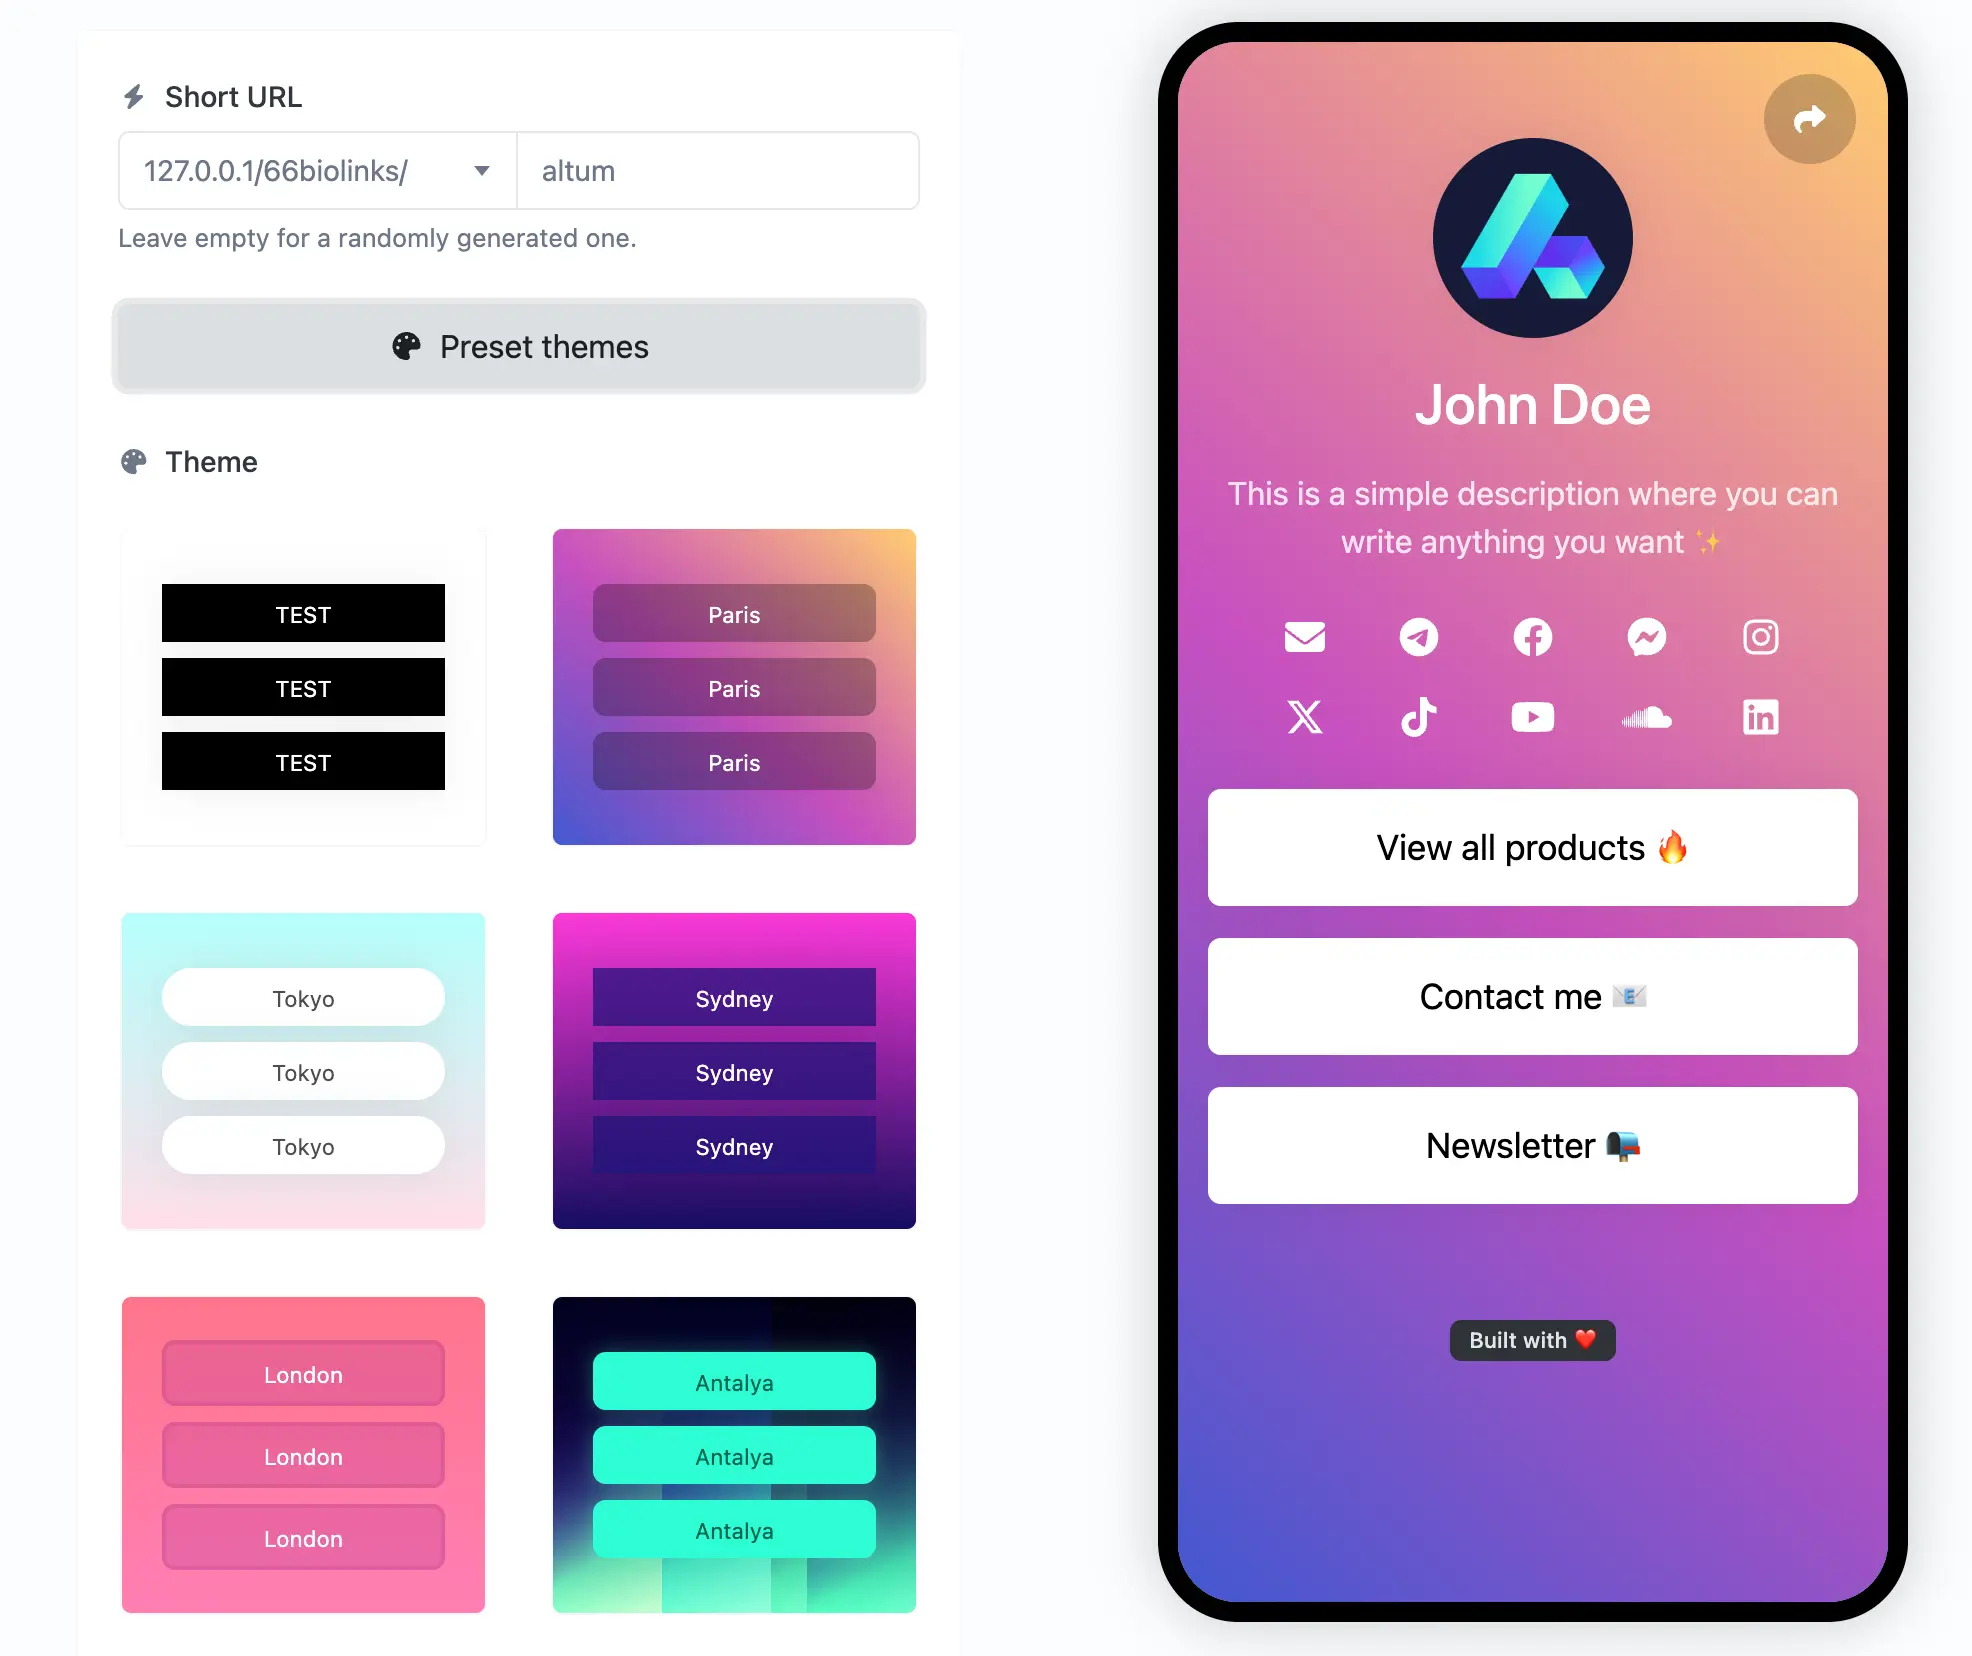The height and width of the screenshot is (1656, 1972).
Task: Click the Contact me button on preview
Action: pyautogui.click(x=1532, y=997)
